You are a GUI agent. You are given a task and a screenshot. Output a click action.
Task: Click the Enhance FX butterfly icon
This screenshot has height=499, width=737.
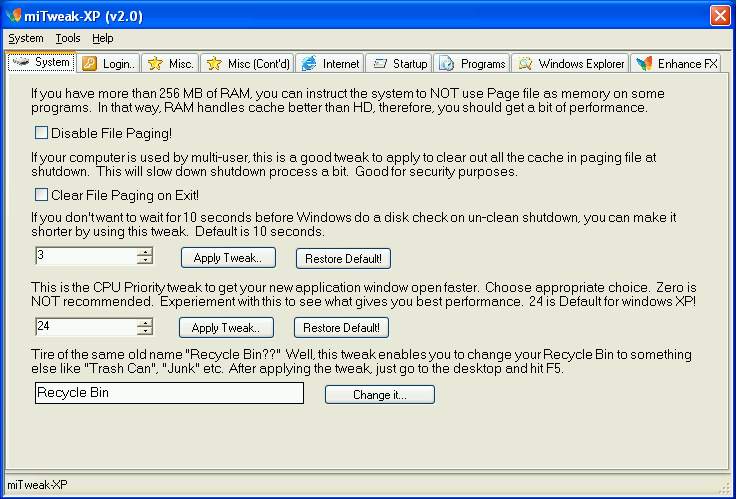click(x=644, y=63)
